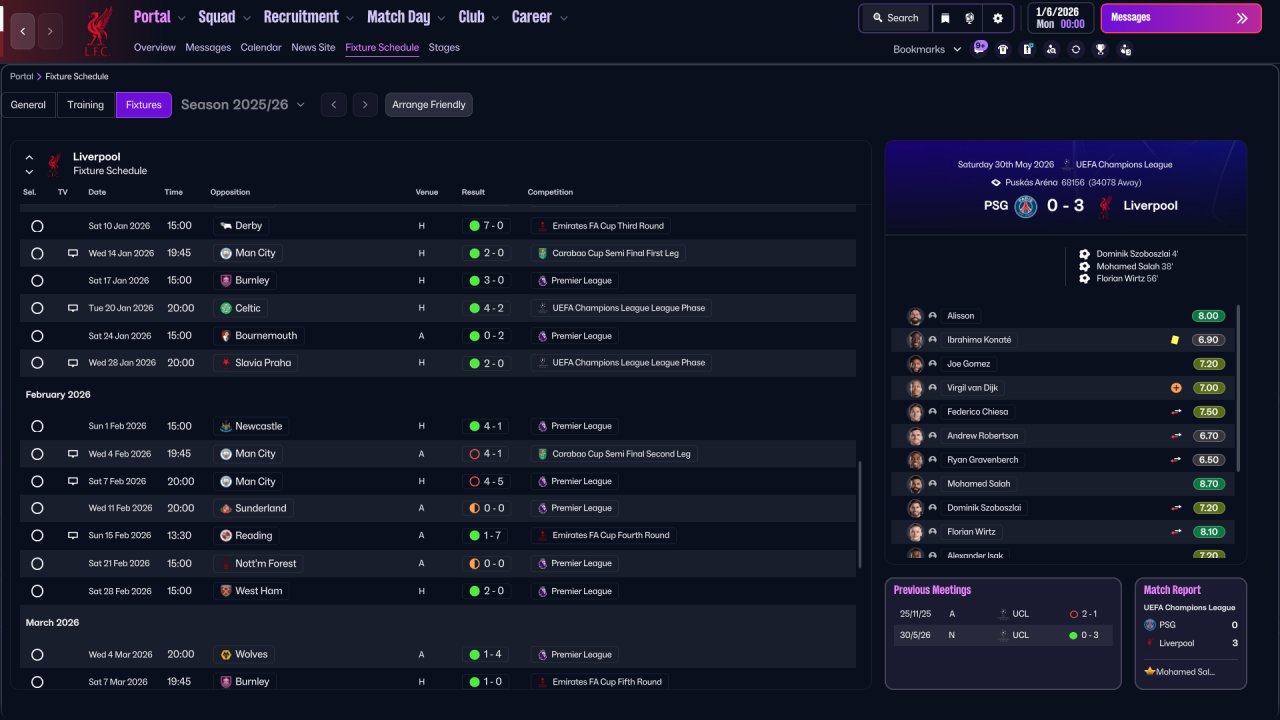Select the radio circle for the Nott'm Forest fixture
Screen dimensions: 1280x720
[37, 564]
